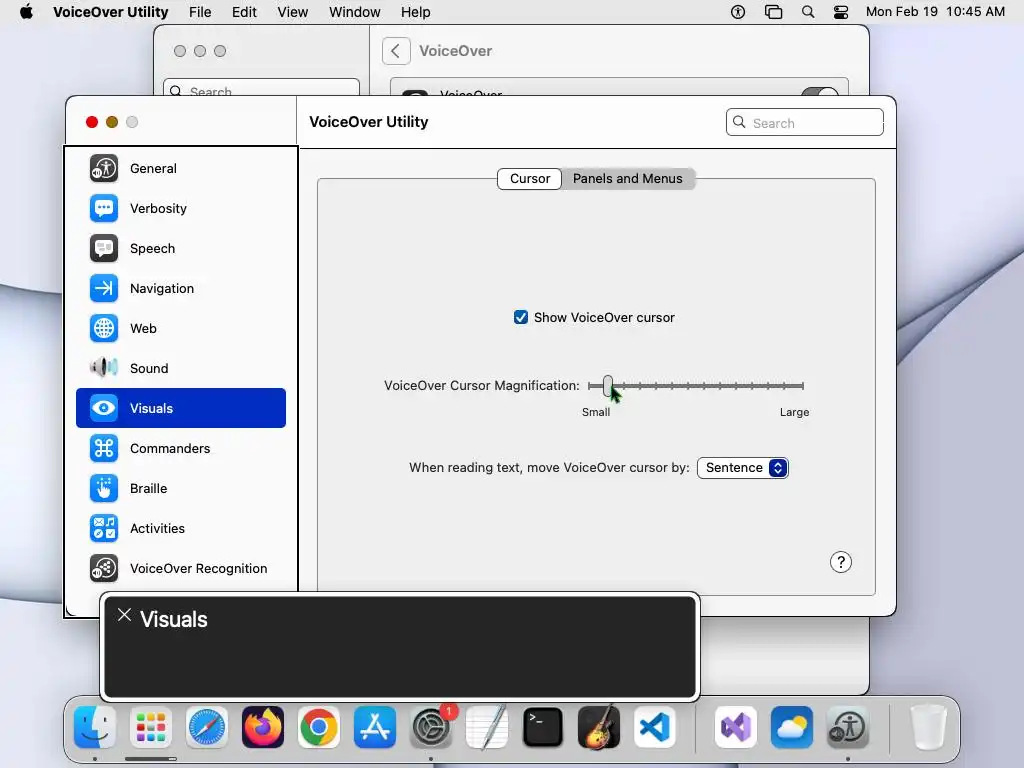Close the Visuals caption panel with X
Viewport: 1024px width, 768px height.
124,615
